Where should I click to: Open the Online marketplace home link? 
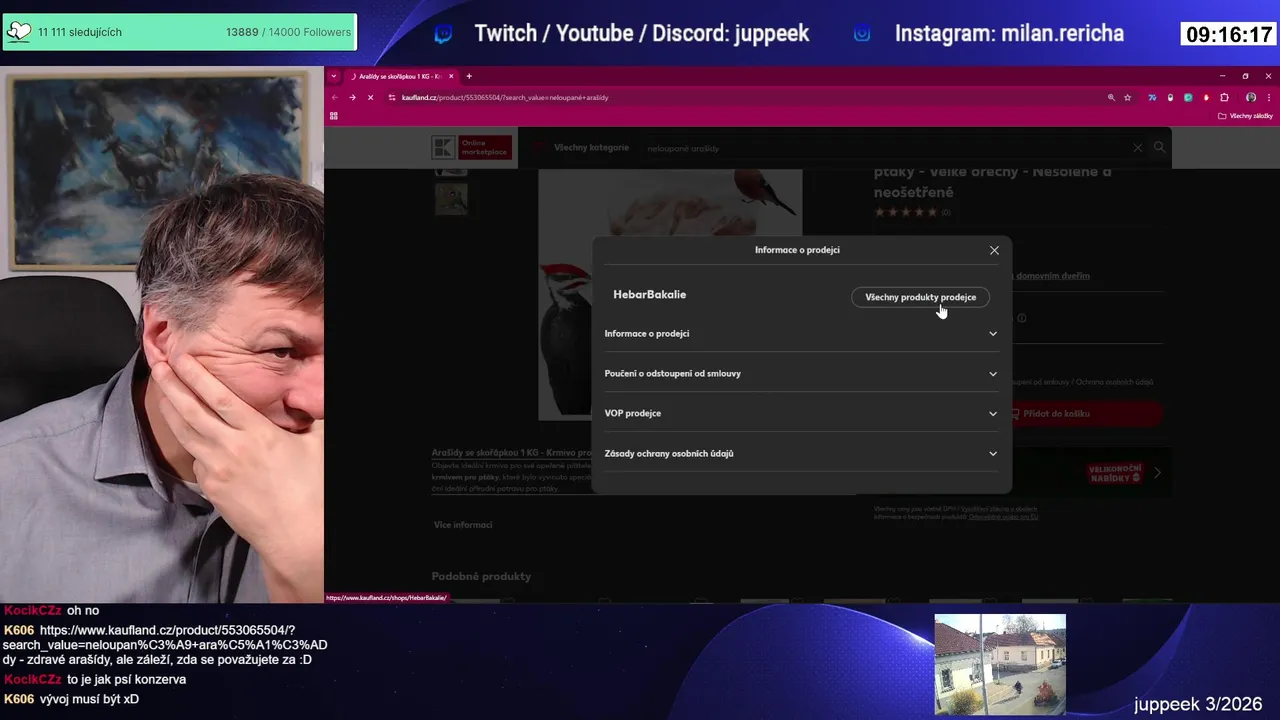click(x=485, y=148)
